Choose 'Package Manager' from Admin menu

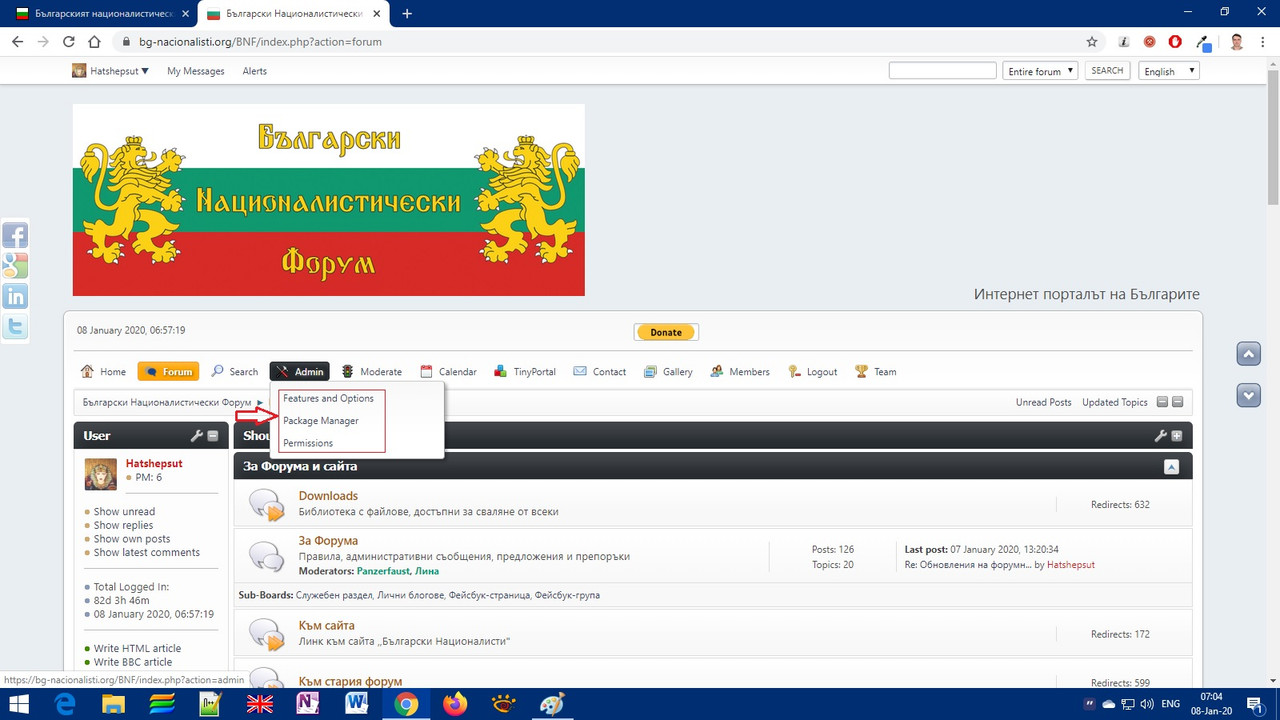pos(321,421)
